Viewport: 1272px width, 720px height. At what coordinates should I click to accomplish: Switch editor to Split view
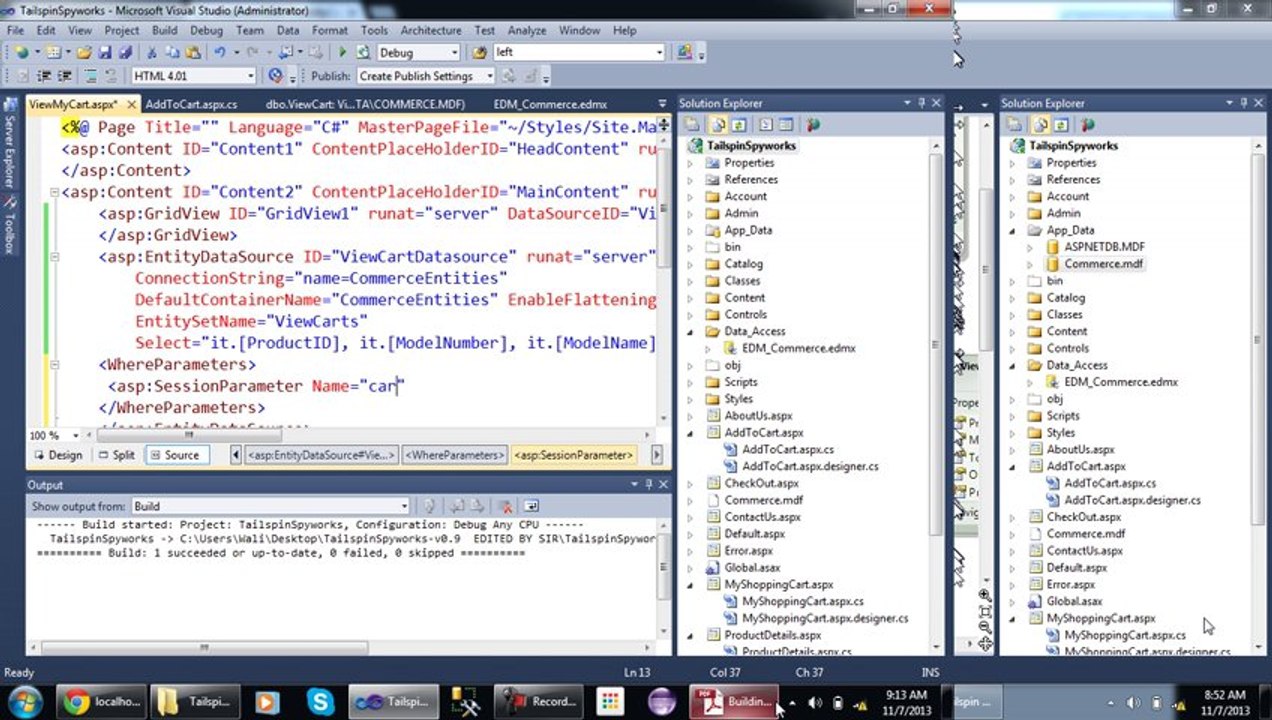click(x=116, y=455)
